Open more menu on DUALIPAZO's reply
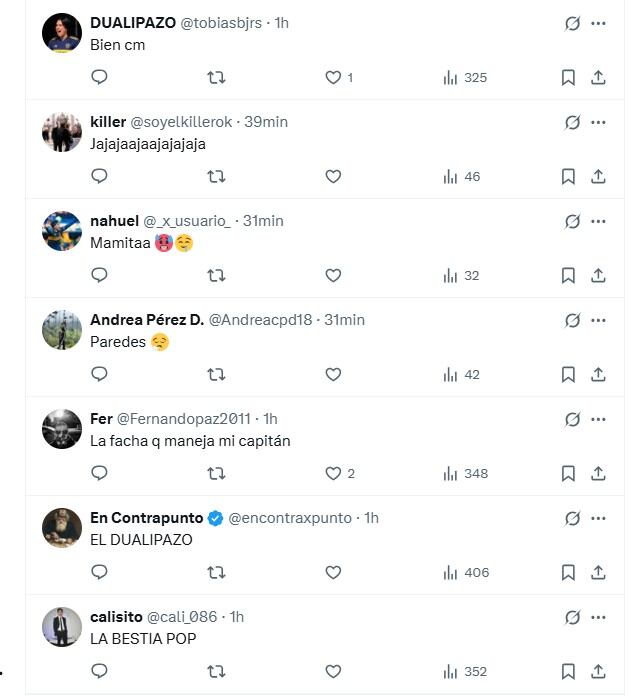This screenshot has width=643, height=696. click(x=598, y=23)
